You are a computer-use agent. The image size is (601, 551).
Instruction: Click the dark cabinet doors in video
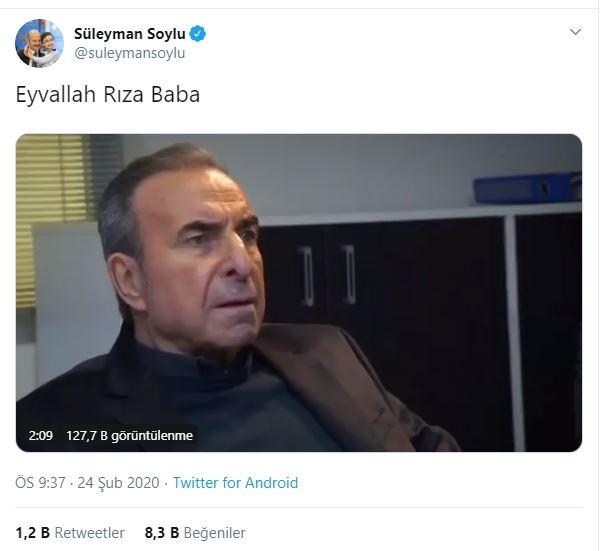point(383,307)
